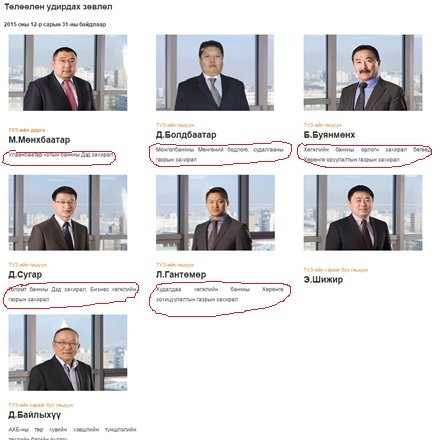Click the Төлөөлөн удирдах зөвлөл page title
This screenshot has width=439, height=443.
point(58,7)
